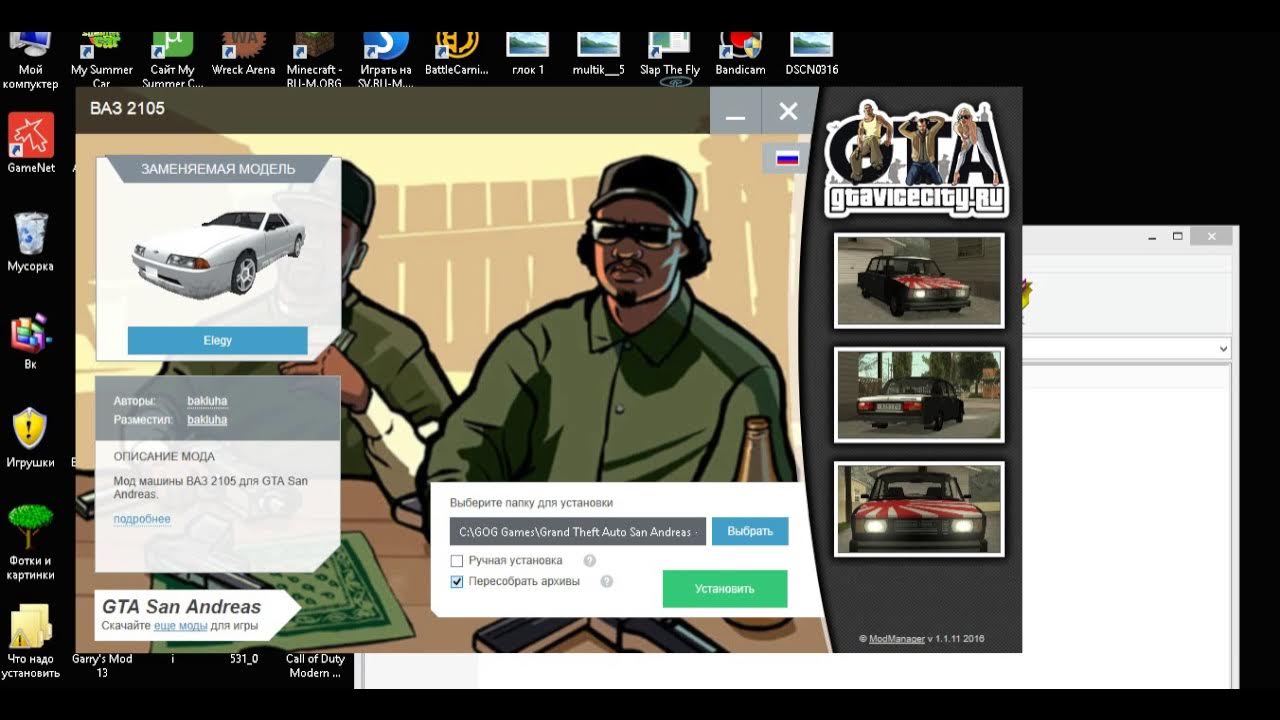
Task: View the third VAZ 2105 front screenshot
Action: (x=919, y=509)
